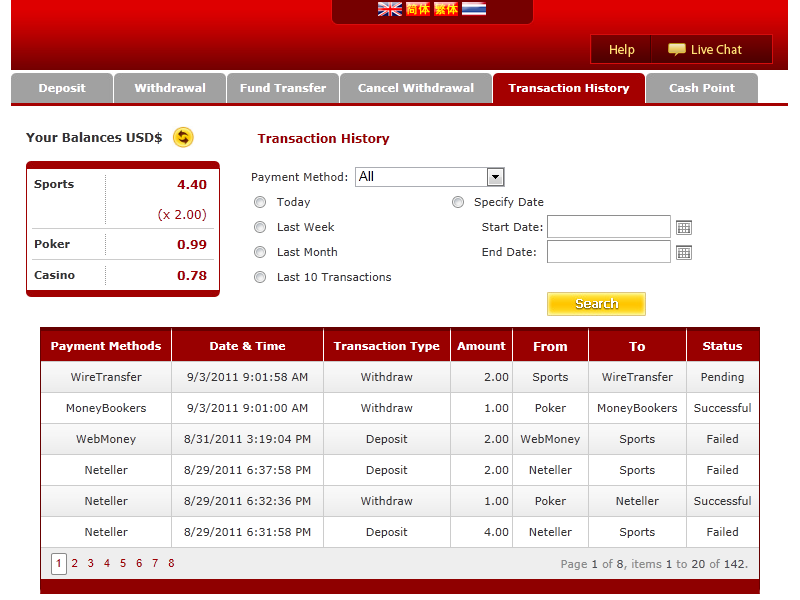Switch language using the Thai flag
Image resolution: width=800 pixels, height=600 pixels.
tap(474, 9)
